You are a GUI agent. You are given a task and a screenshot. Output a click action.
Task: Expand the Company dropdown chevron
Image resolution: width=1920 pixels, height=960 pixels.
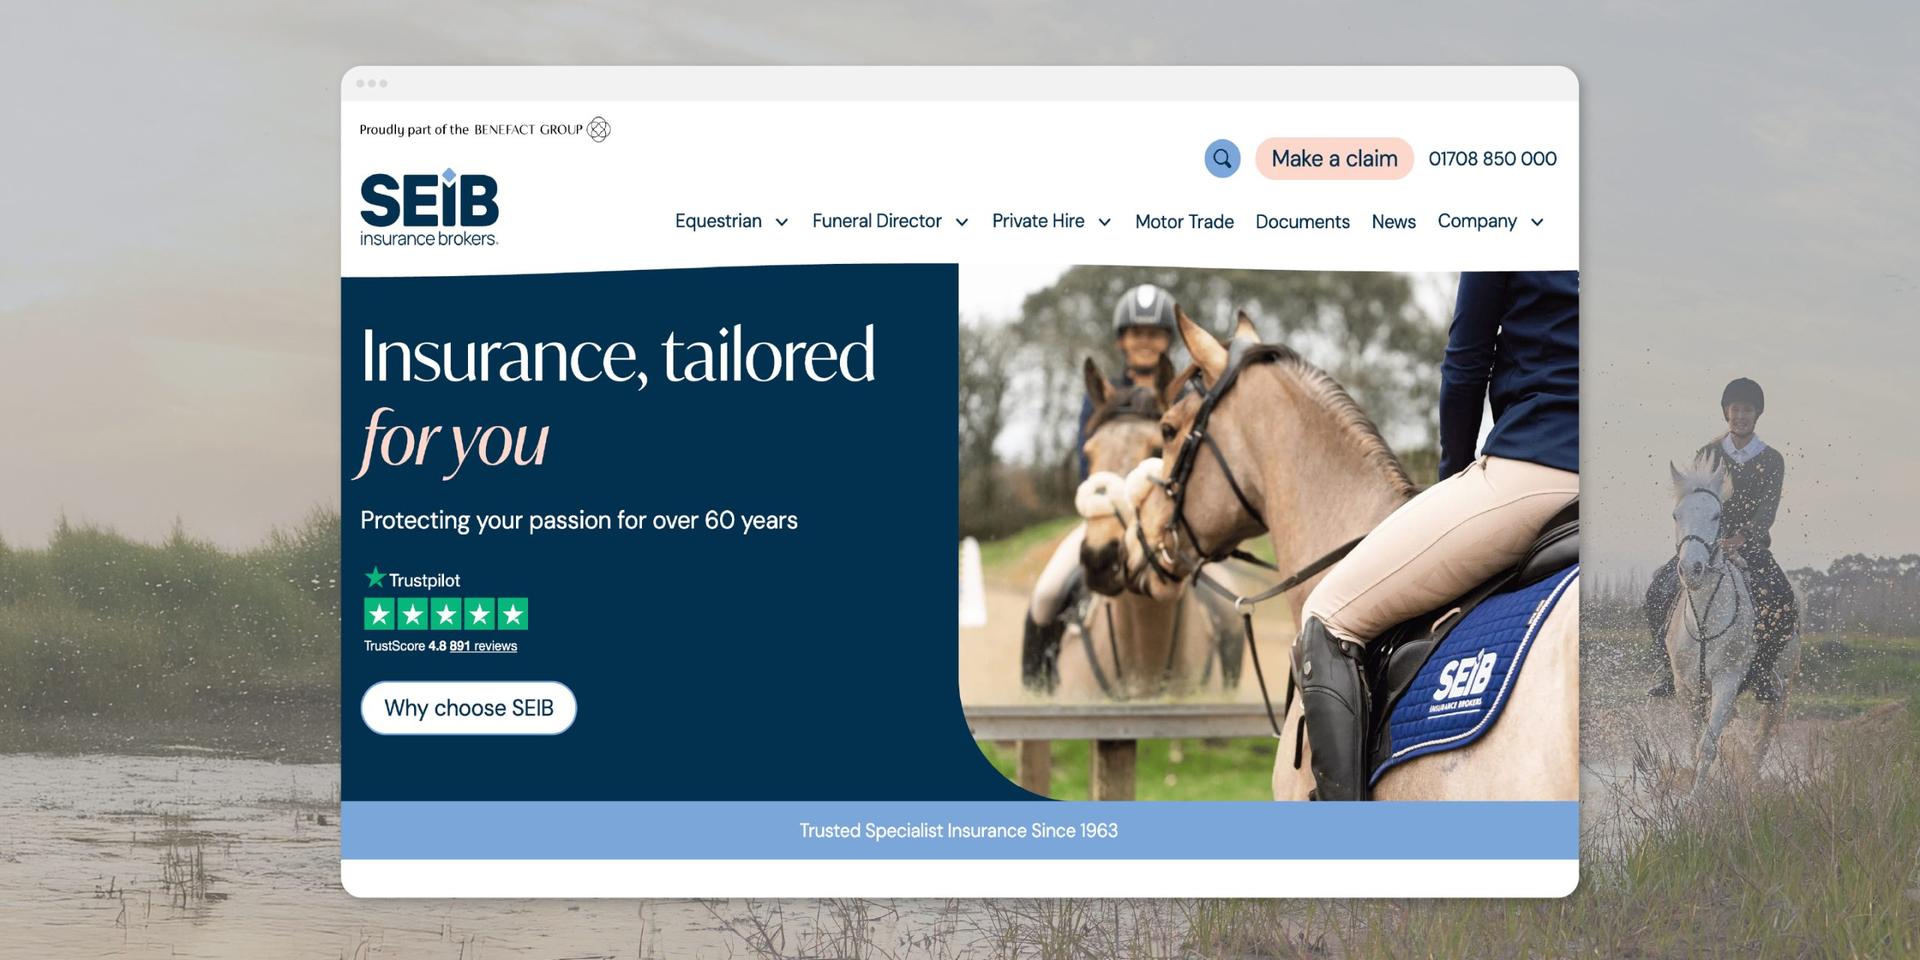[x=1537, y=222]
